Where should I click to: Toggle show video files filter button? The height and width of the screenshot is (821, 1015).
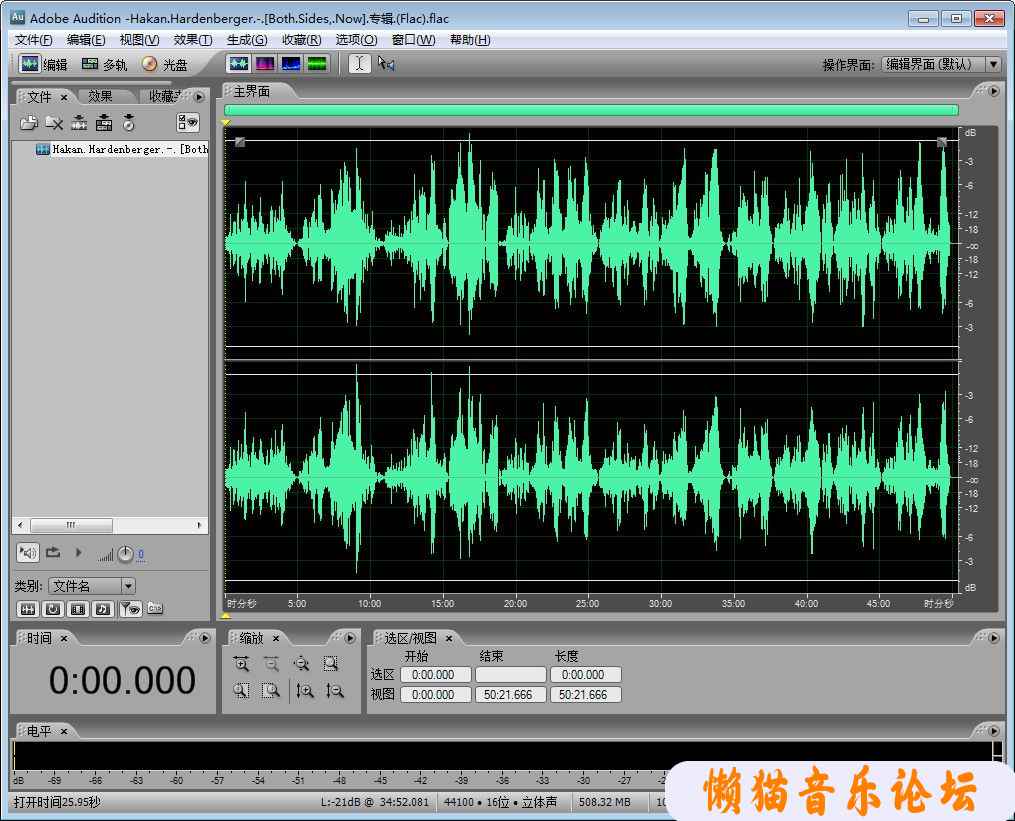click(78, 609)
